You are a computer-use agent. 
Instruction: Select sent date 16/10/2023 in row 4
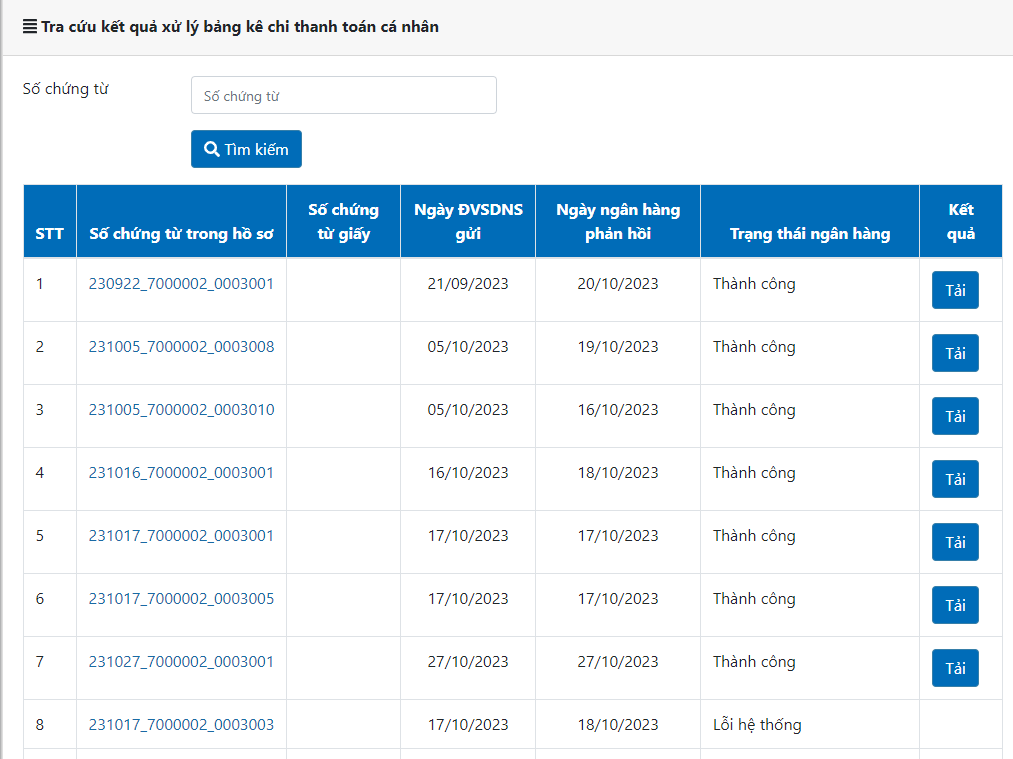click(468, 473)
